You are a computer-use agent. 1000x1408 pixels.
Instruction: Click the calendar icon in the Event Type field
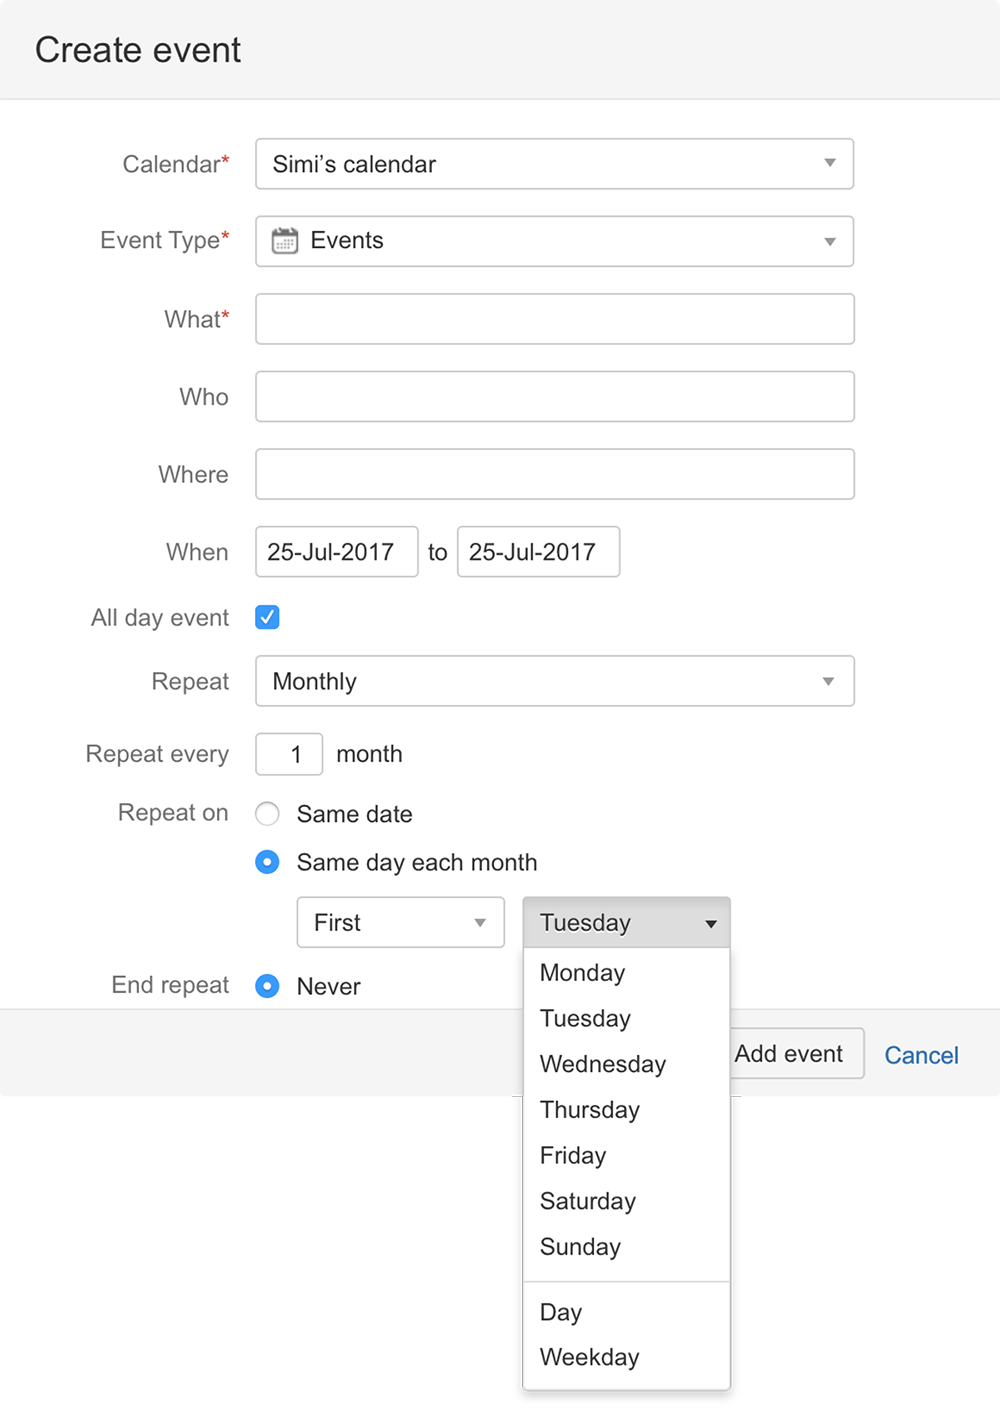click(x=284, y=241)
